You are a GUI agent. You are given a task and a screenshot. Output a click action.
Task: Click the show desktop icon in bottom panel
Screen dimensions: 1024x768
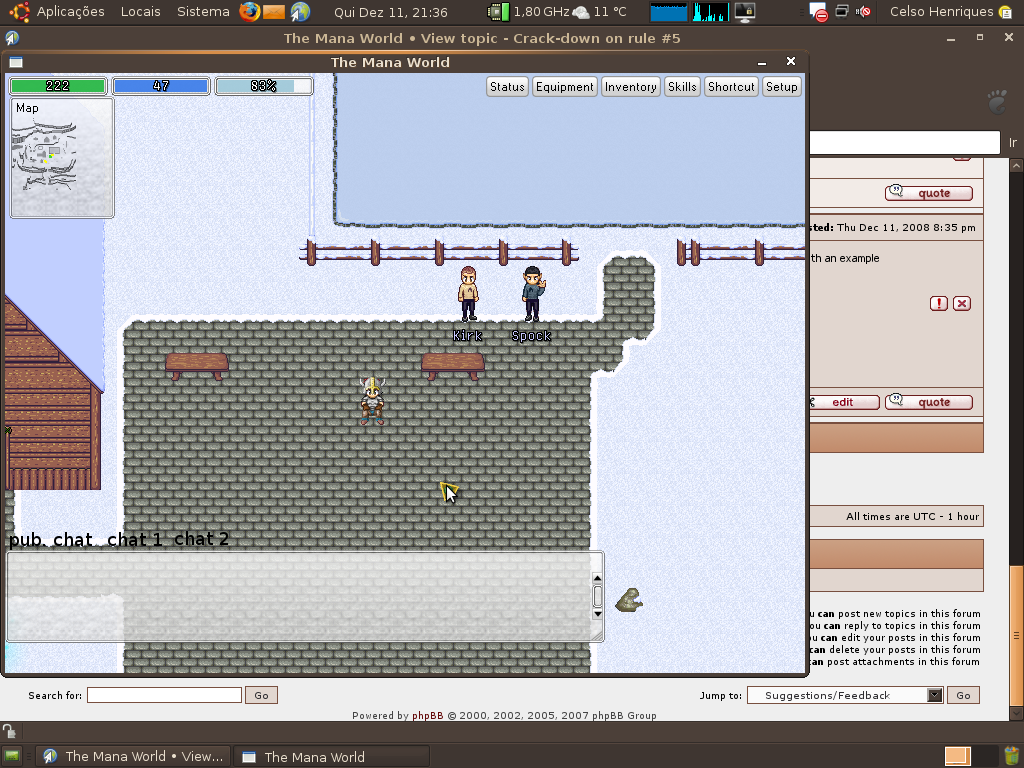[x=12, y=756]
